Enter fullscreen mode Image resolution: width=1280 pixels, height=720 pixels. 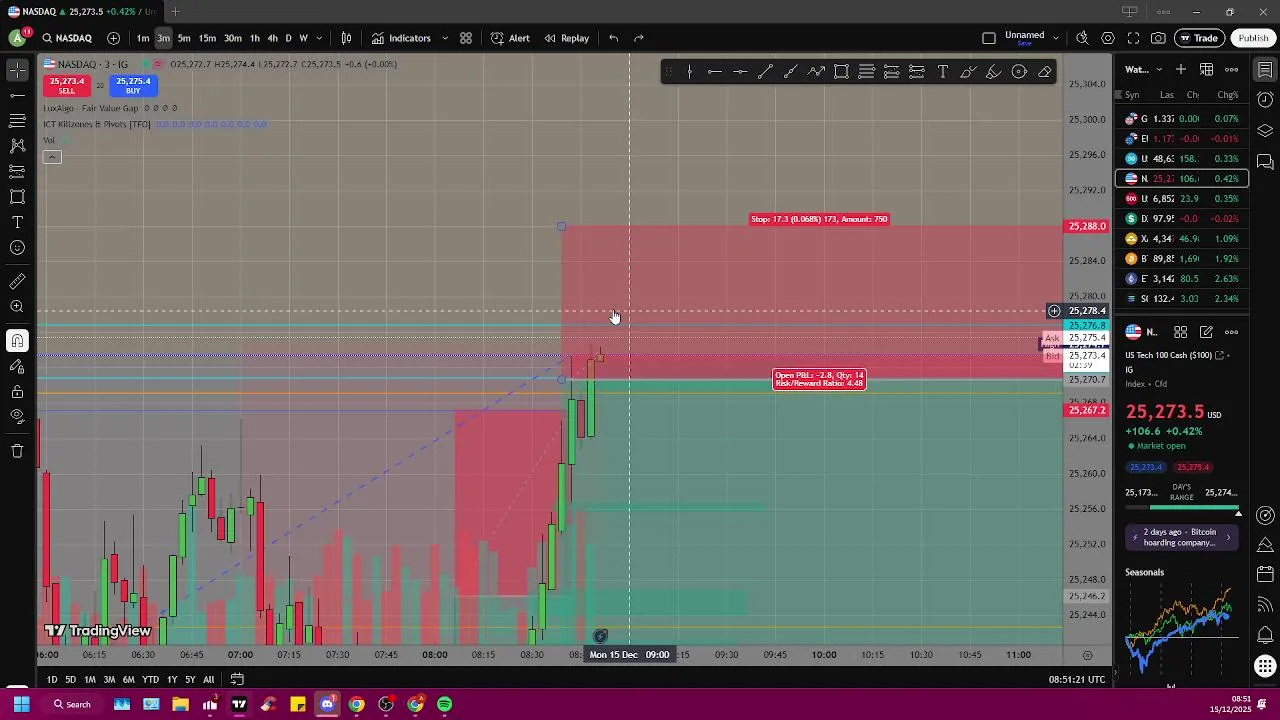(x=1133, y=38)
